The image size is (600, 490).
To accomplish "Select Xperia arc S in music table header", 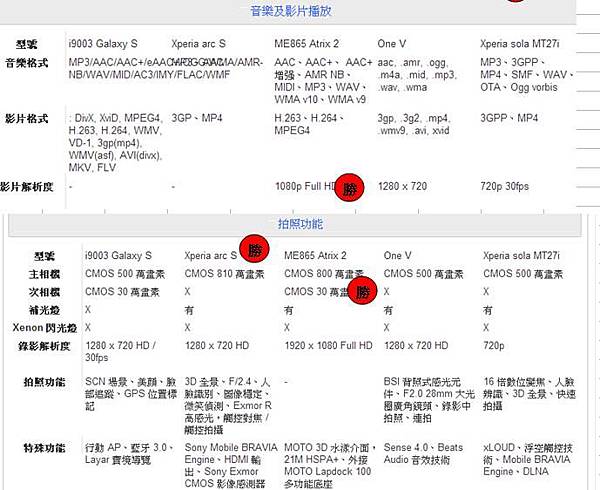I will 198,44.
